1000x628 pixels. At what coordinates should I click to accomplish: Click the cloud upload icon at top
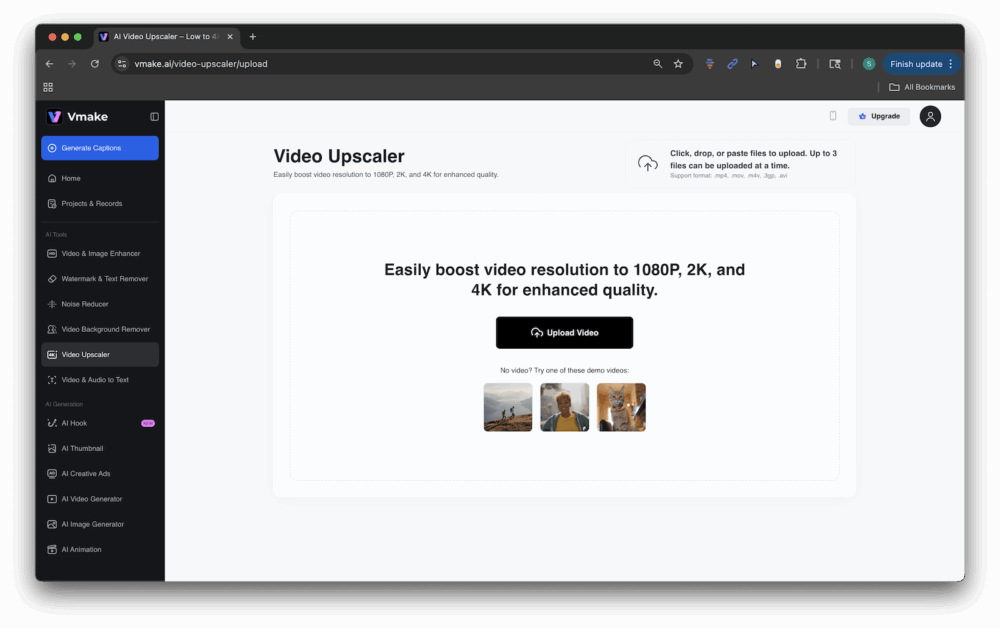pyautogui.click(x=648, y=163)
